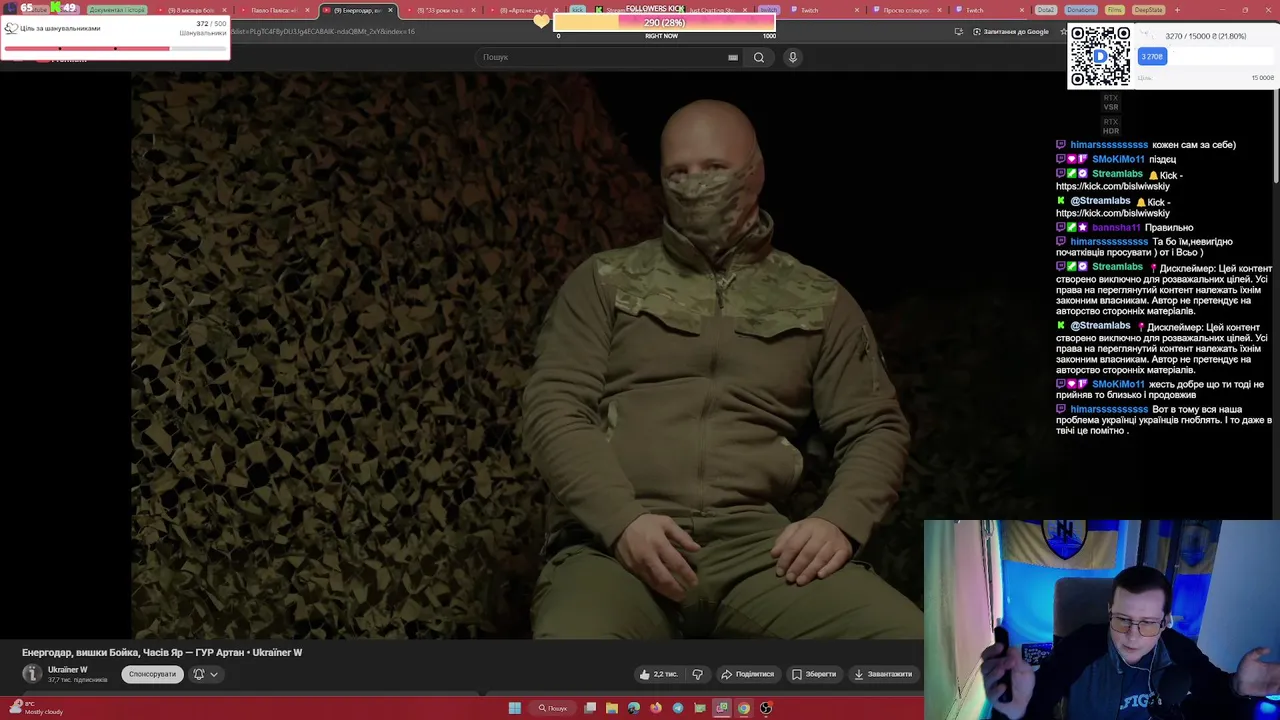Click the video title Енергодар, вишки Бойка
The height and width of the screenshot is (720, 1280).
[x=162, y=652]
